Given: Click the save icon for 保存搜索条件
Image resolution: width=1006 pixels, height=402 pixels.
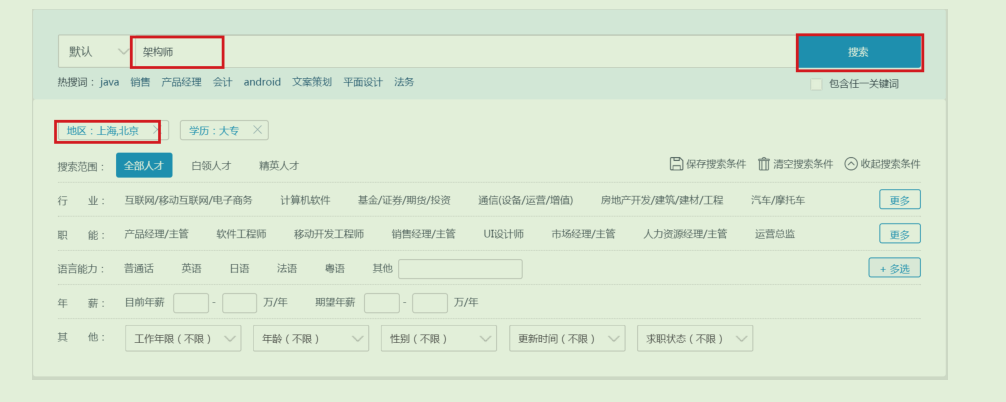Looking at the screenshot, I should click(x=676, y=163).
